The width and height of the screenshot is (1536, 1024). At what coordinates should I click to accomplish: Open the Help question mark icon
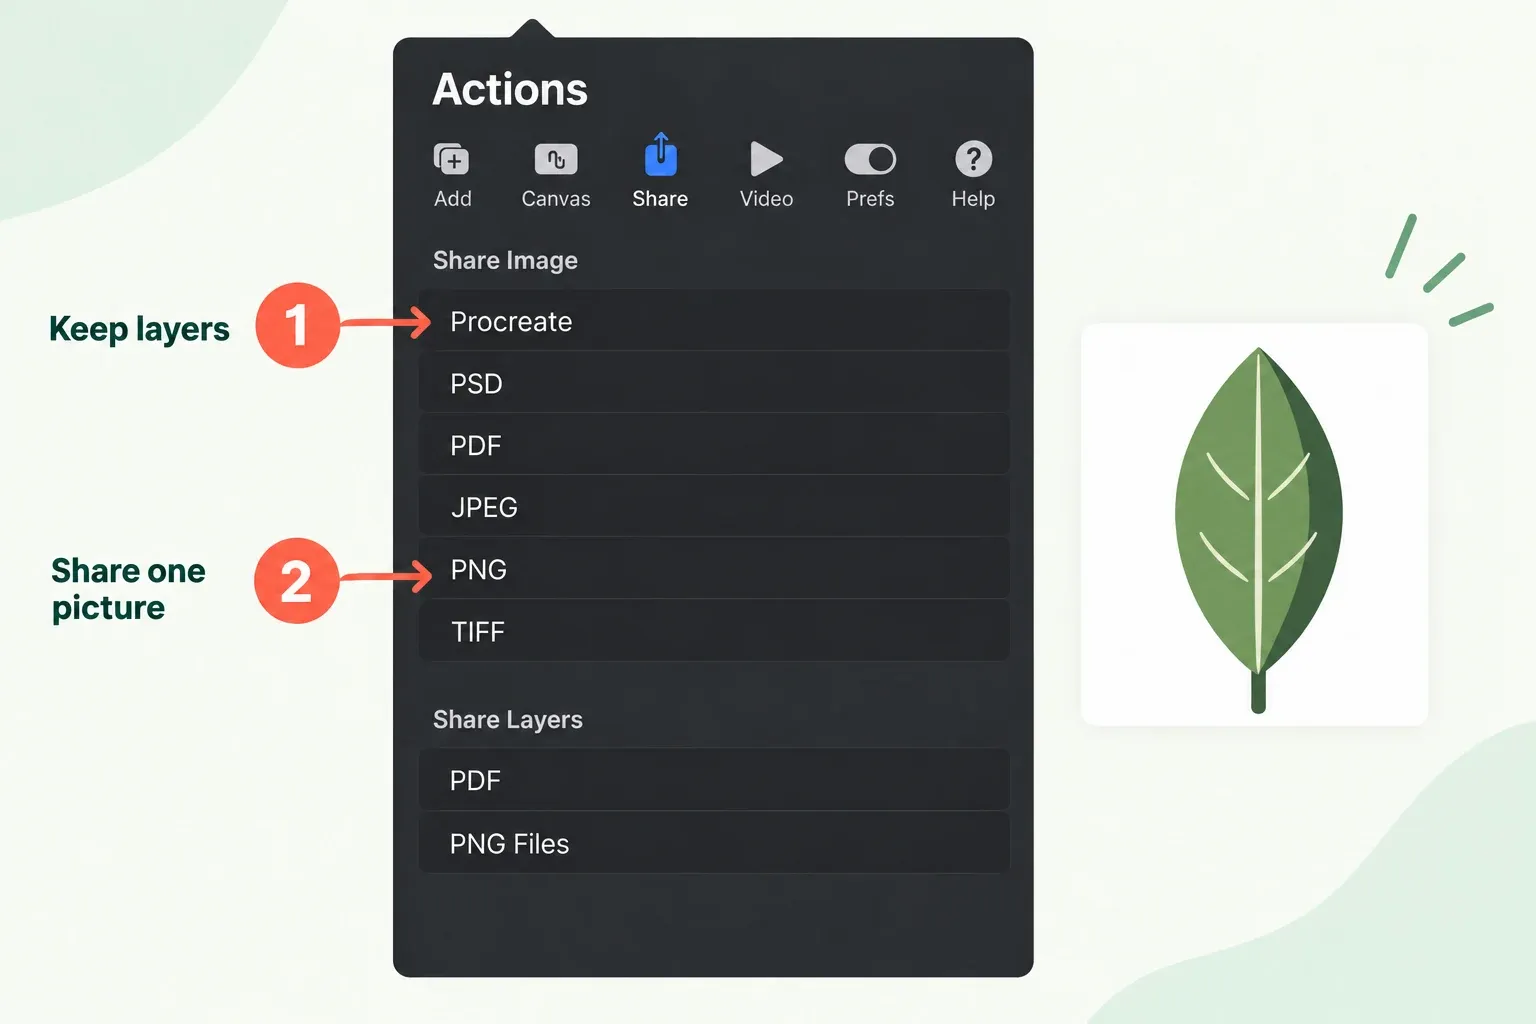coord(973,158)
